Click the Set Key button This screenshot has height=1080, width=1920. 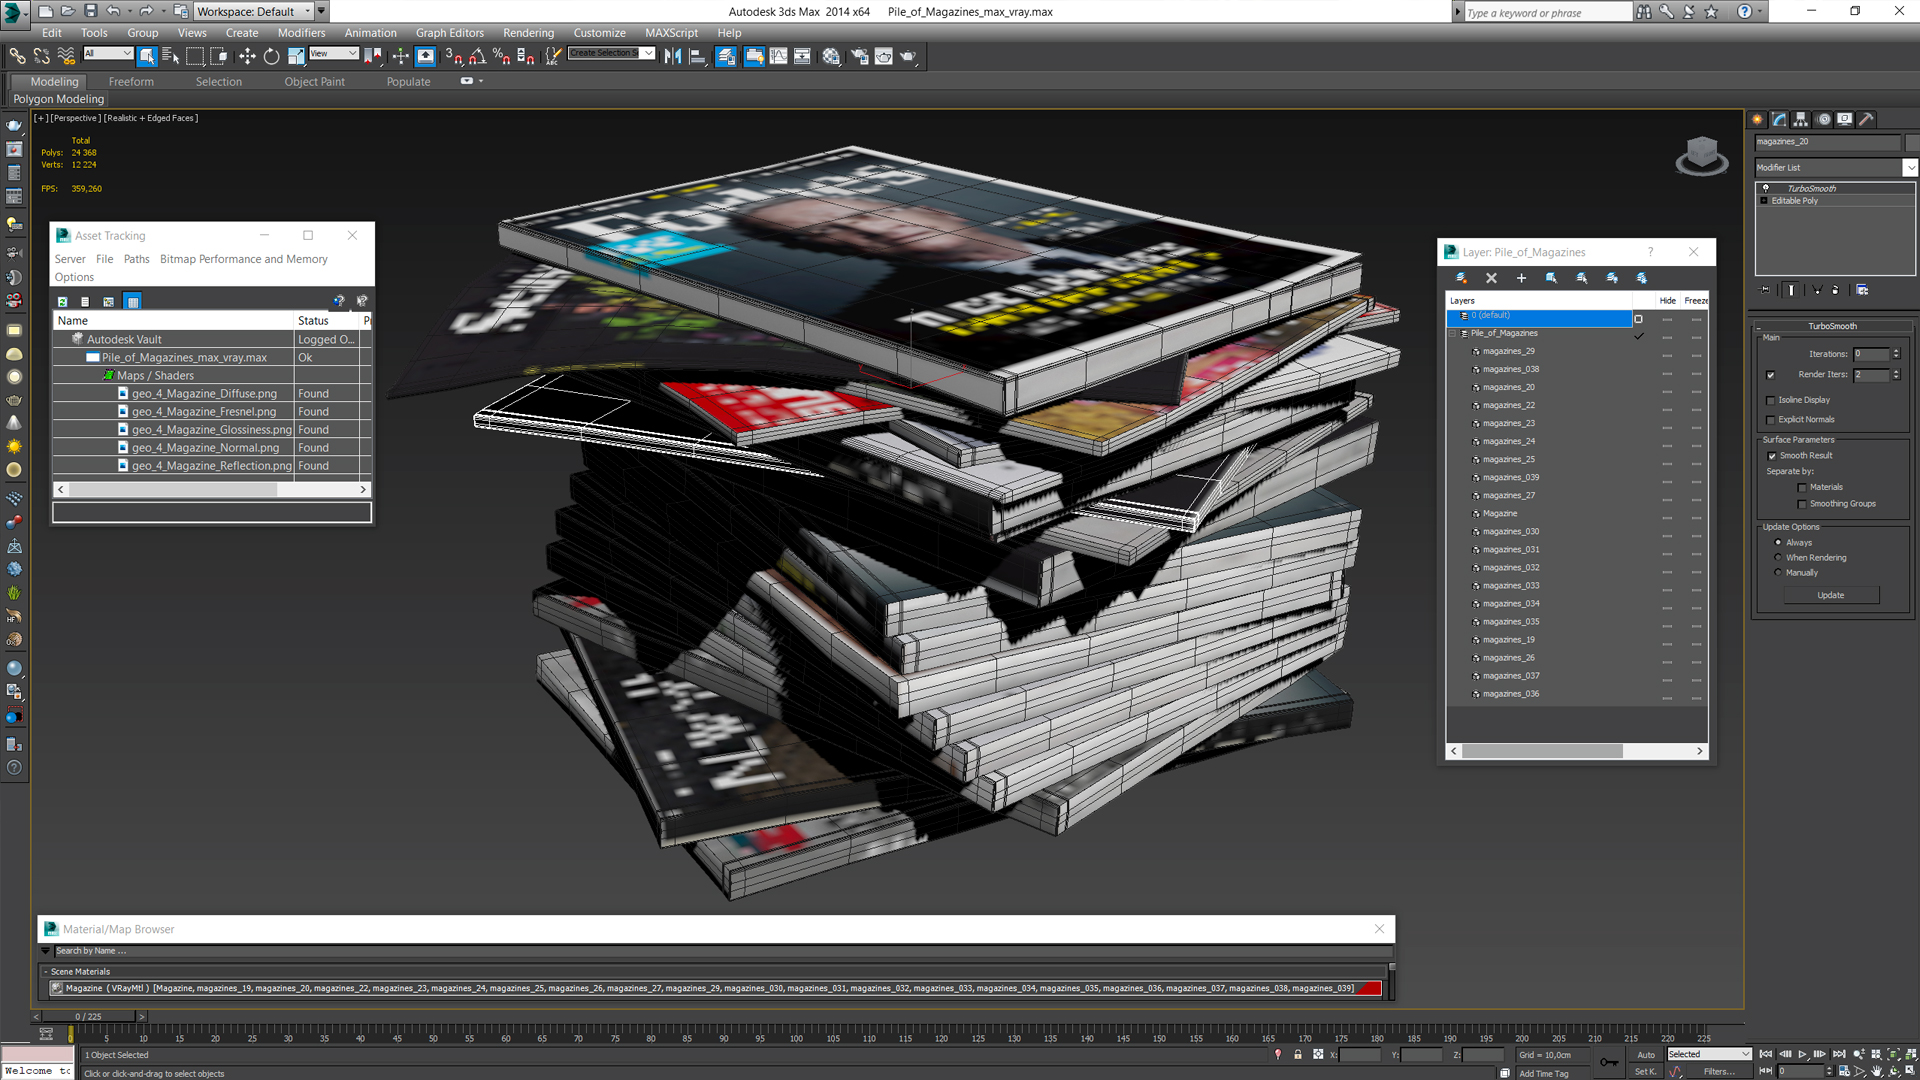click(1645, 1071)
